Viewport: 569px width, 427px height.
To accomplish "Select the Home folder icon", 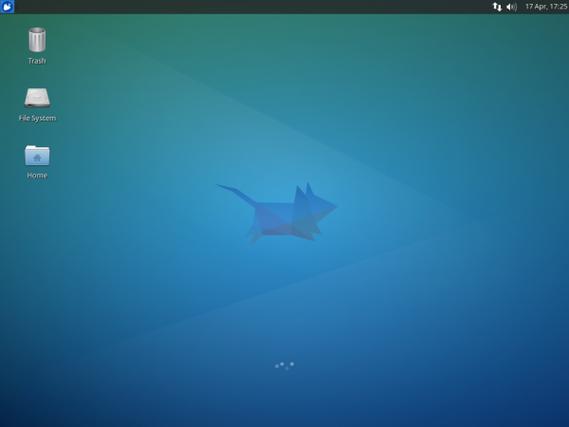I will click(37, 155).
